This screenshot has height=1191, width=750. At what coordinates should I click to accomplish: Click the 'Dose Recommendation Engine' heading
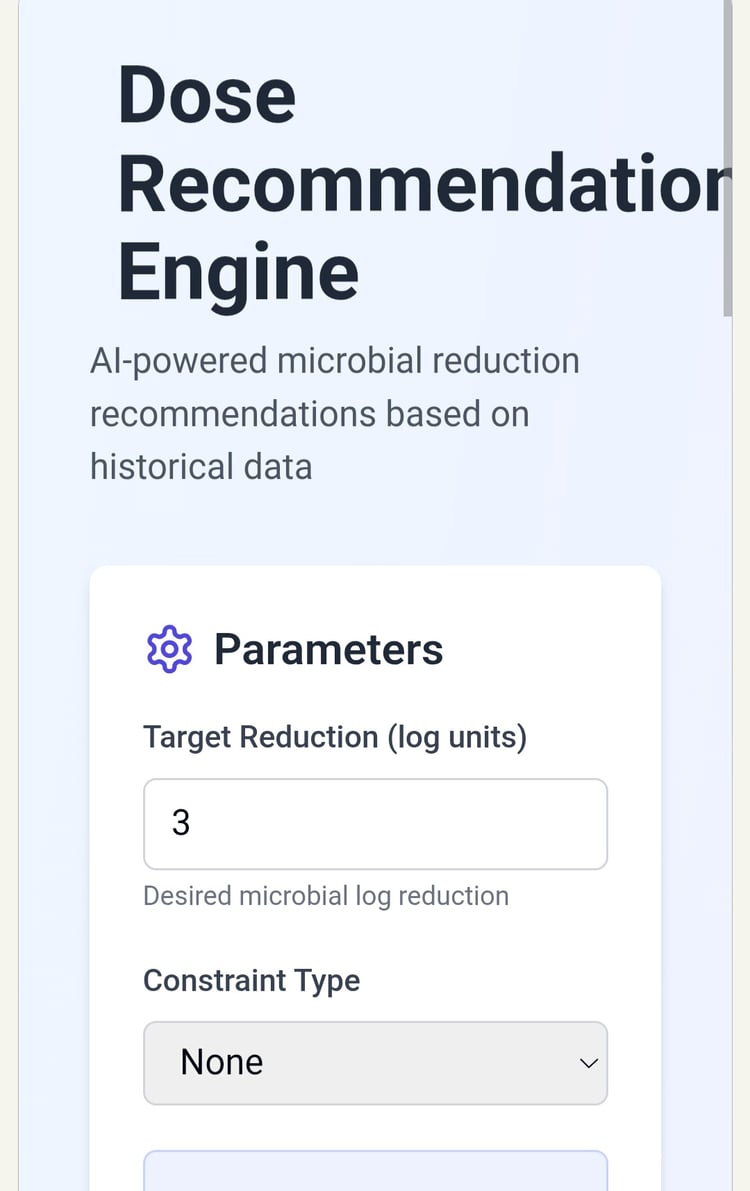(x=420, y=184)
